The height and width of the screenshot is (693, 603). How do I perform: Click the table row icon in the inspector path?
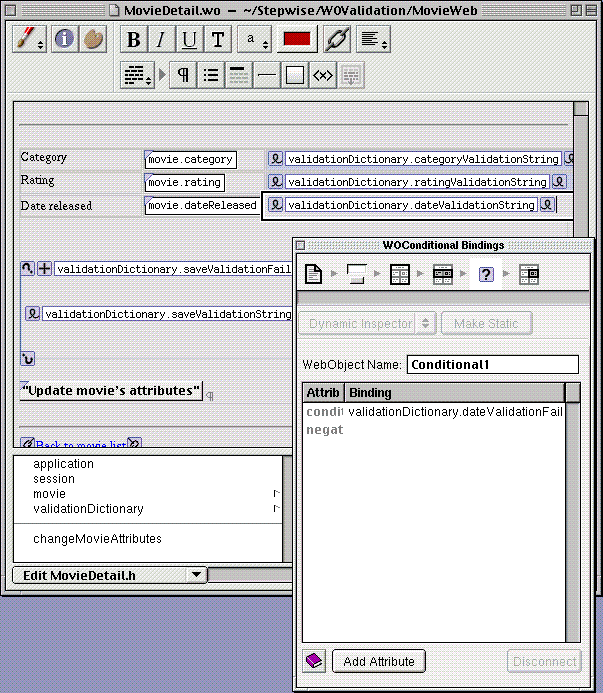click(443, 274)
